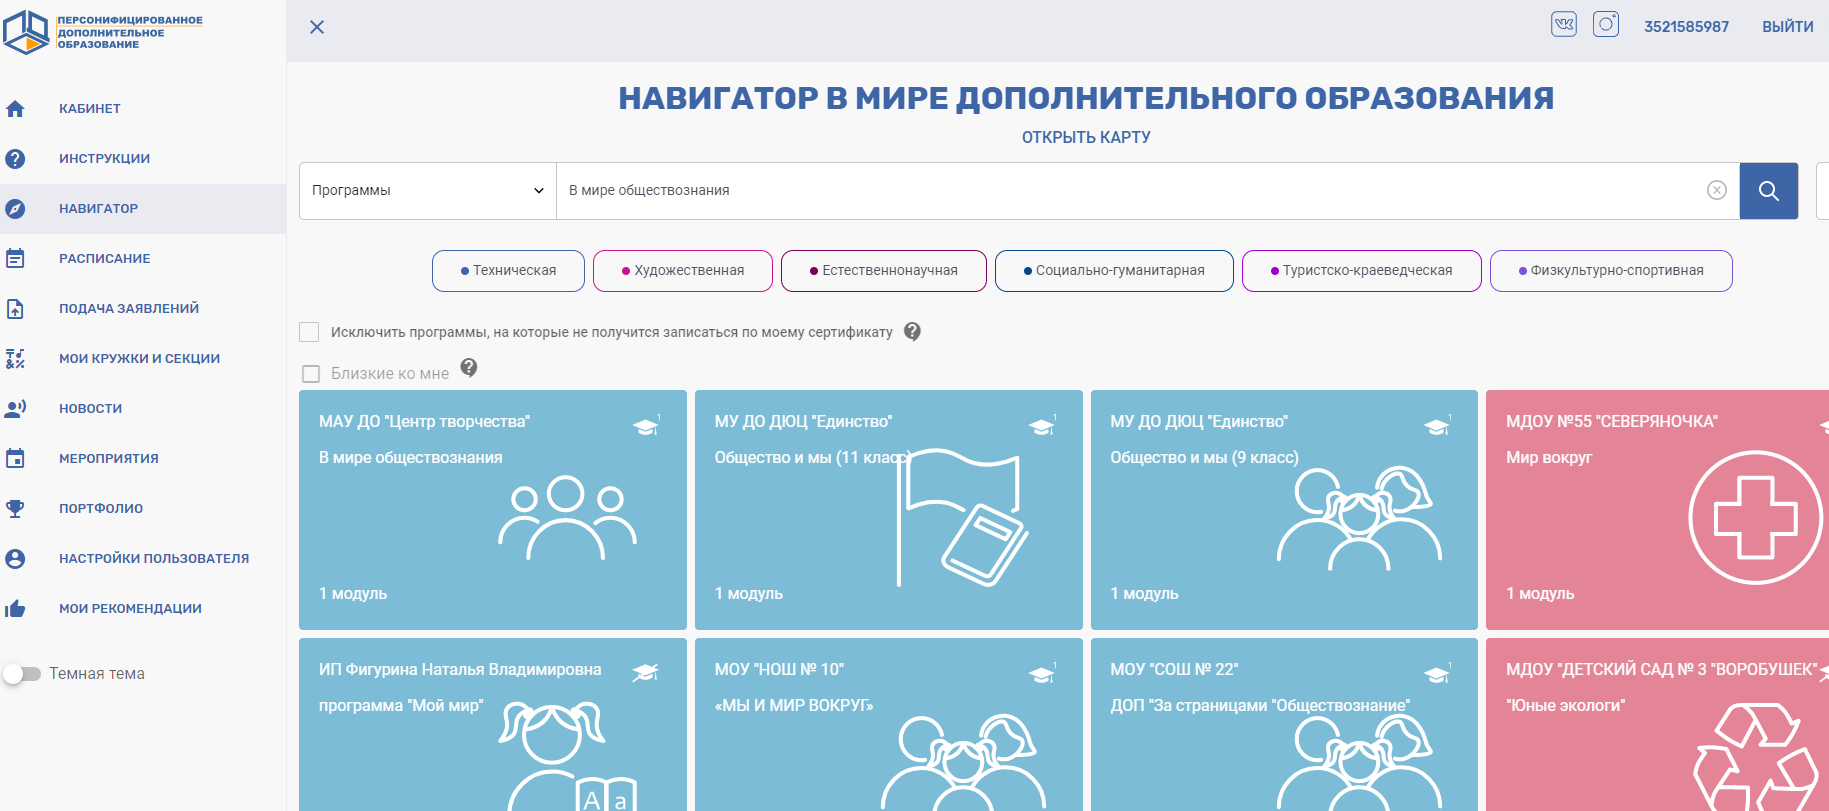The image size is (1829, 811).
Task: Click the icon beside Мои кружки и секции
Action: [x=15, y=359]
